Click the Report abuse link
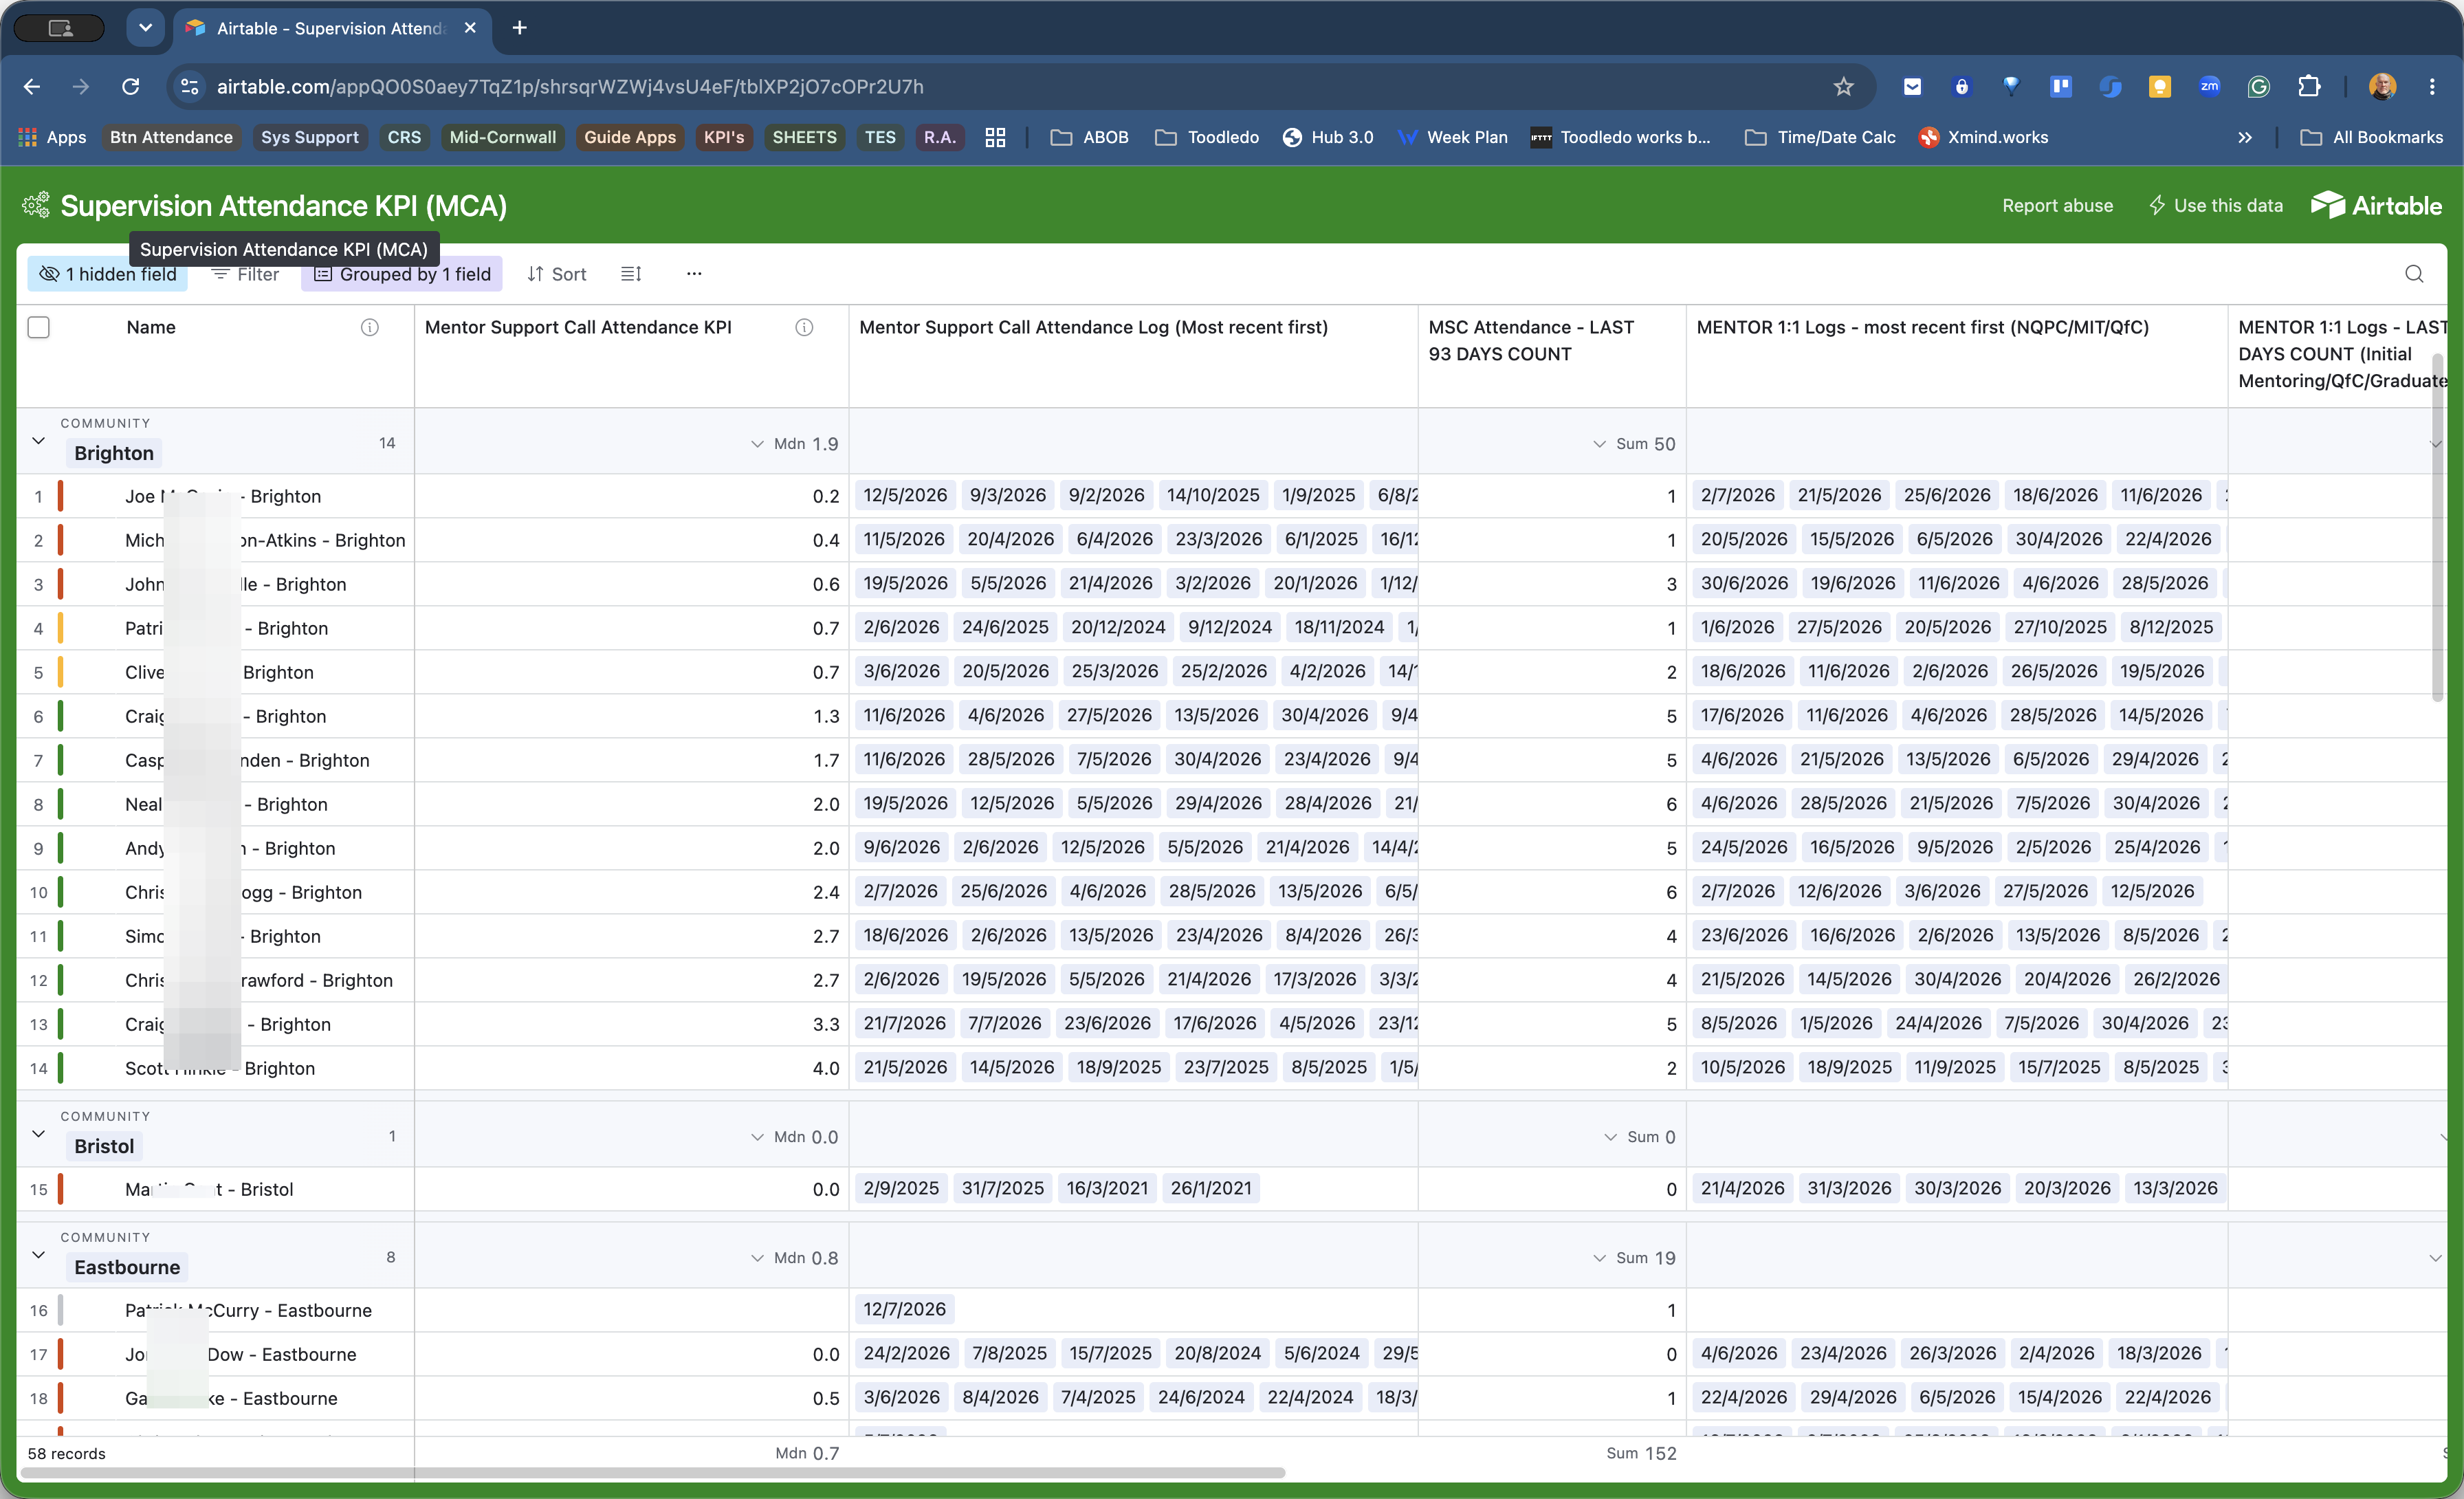2464x1499 pixels. 2057,206
